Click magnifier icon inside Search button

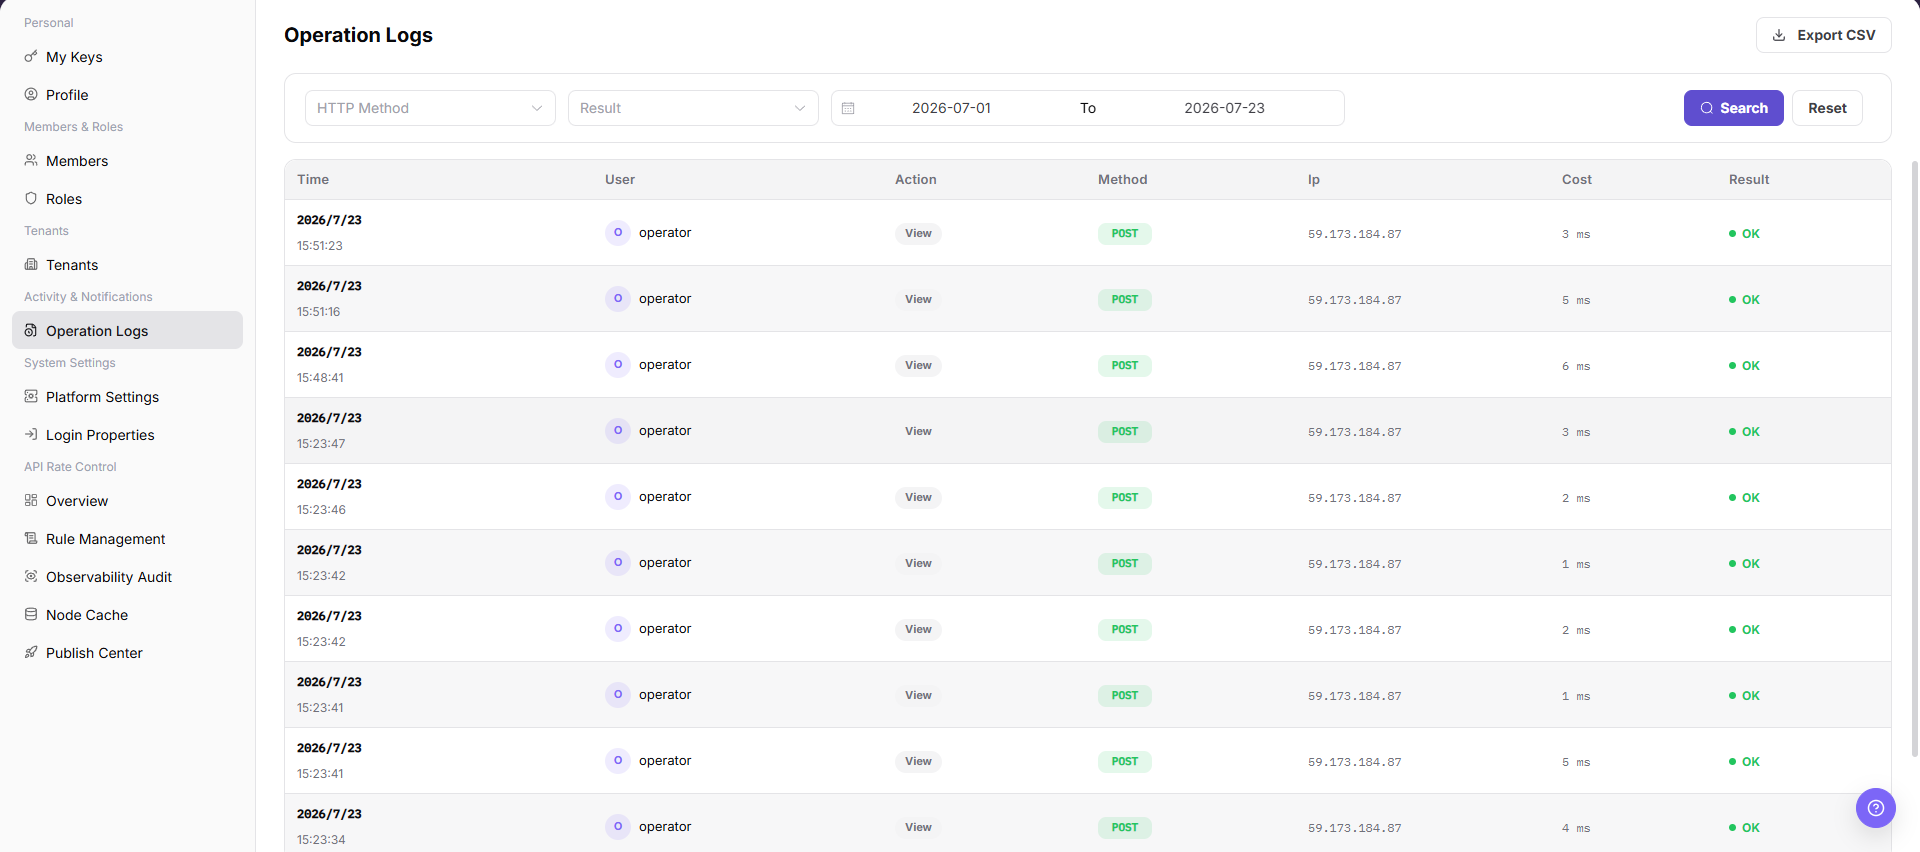coord(1707,108)
